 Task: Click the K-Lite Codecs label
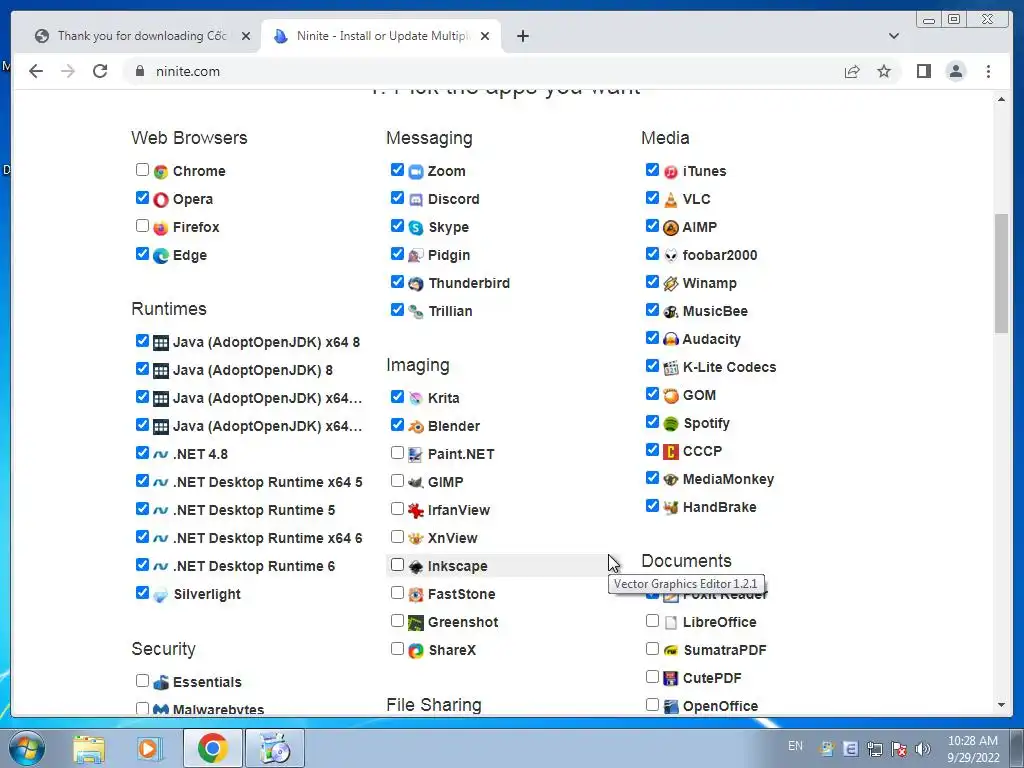click(729, 368)
